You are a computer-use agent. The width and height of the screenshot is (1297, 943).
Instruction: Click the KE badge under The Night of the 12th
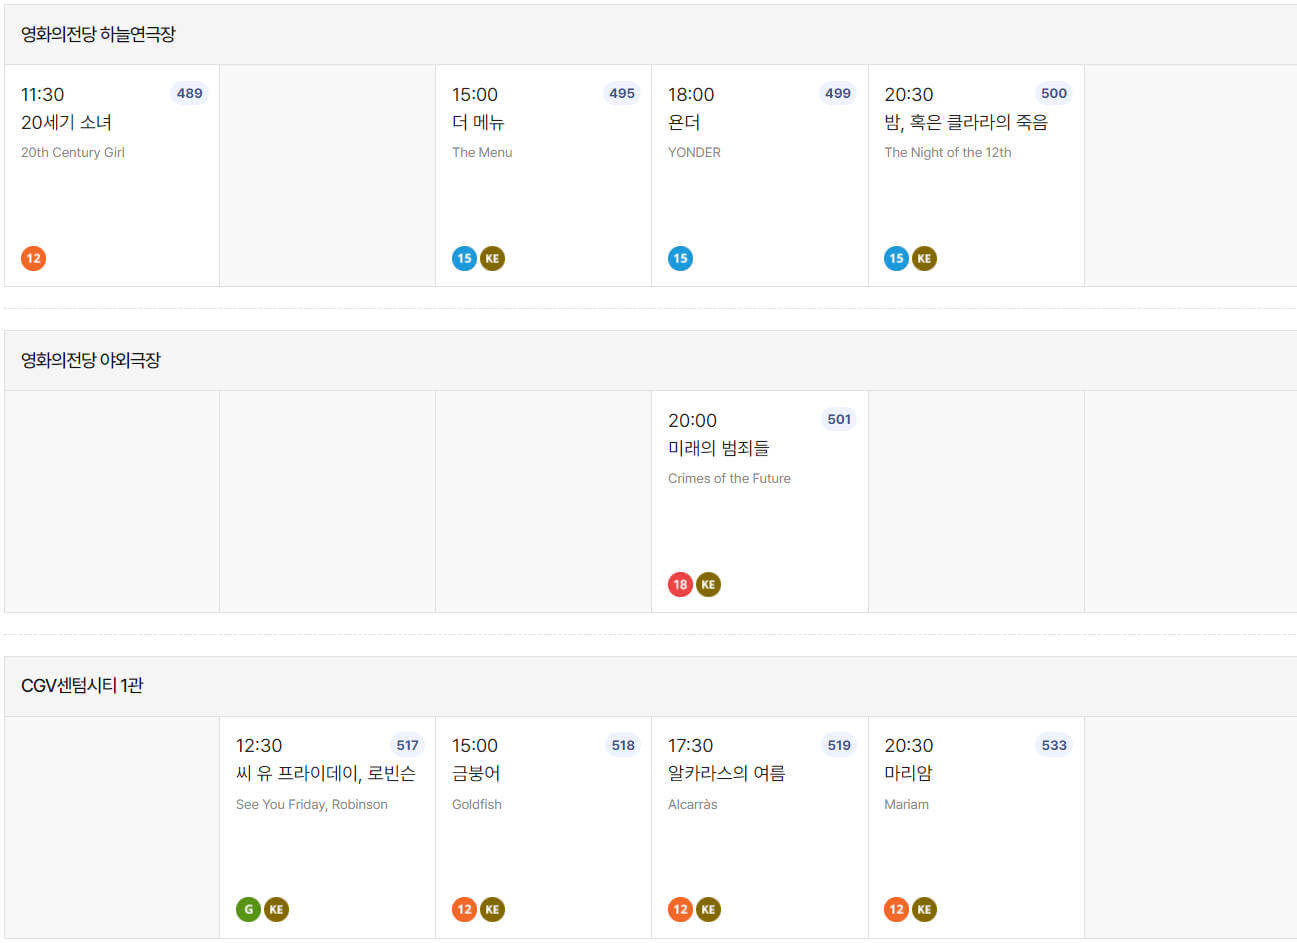coord(924,258)
